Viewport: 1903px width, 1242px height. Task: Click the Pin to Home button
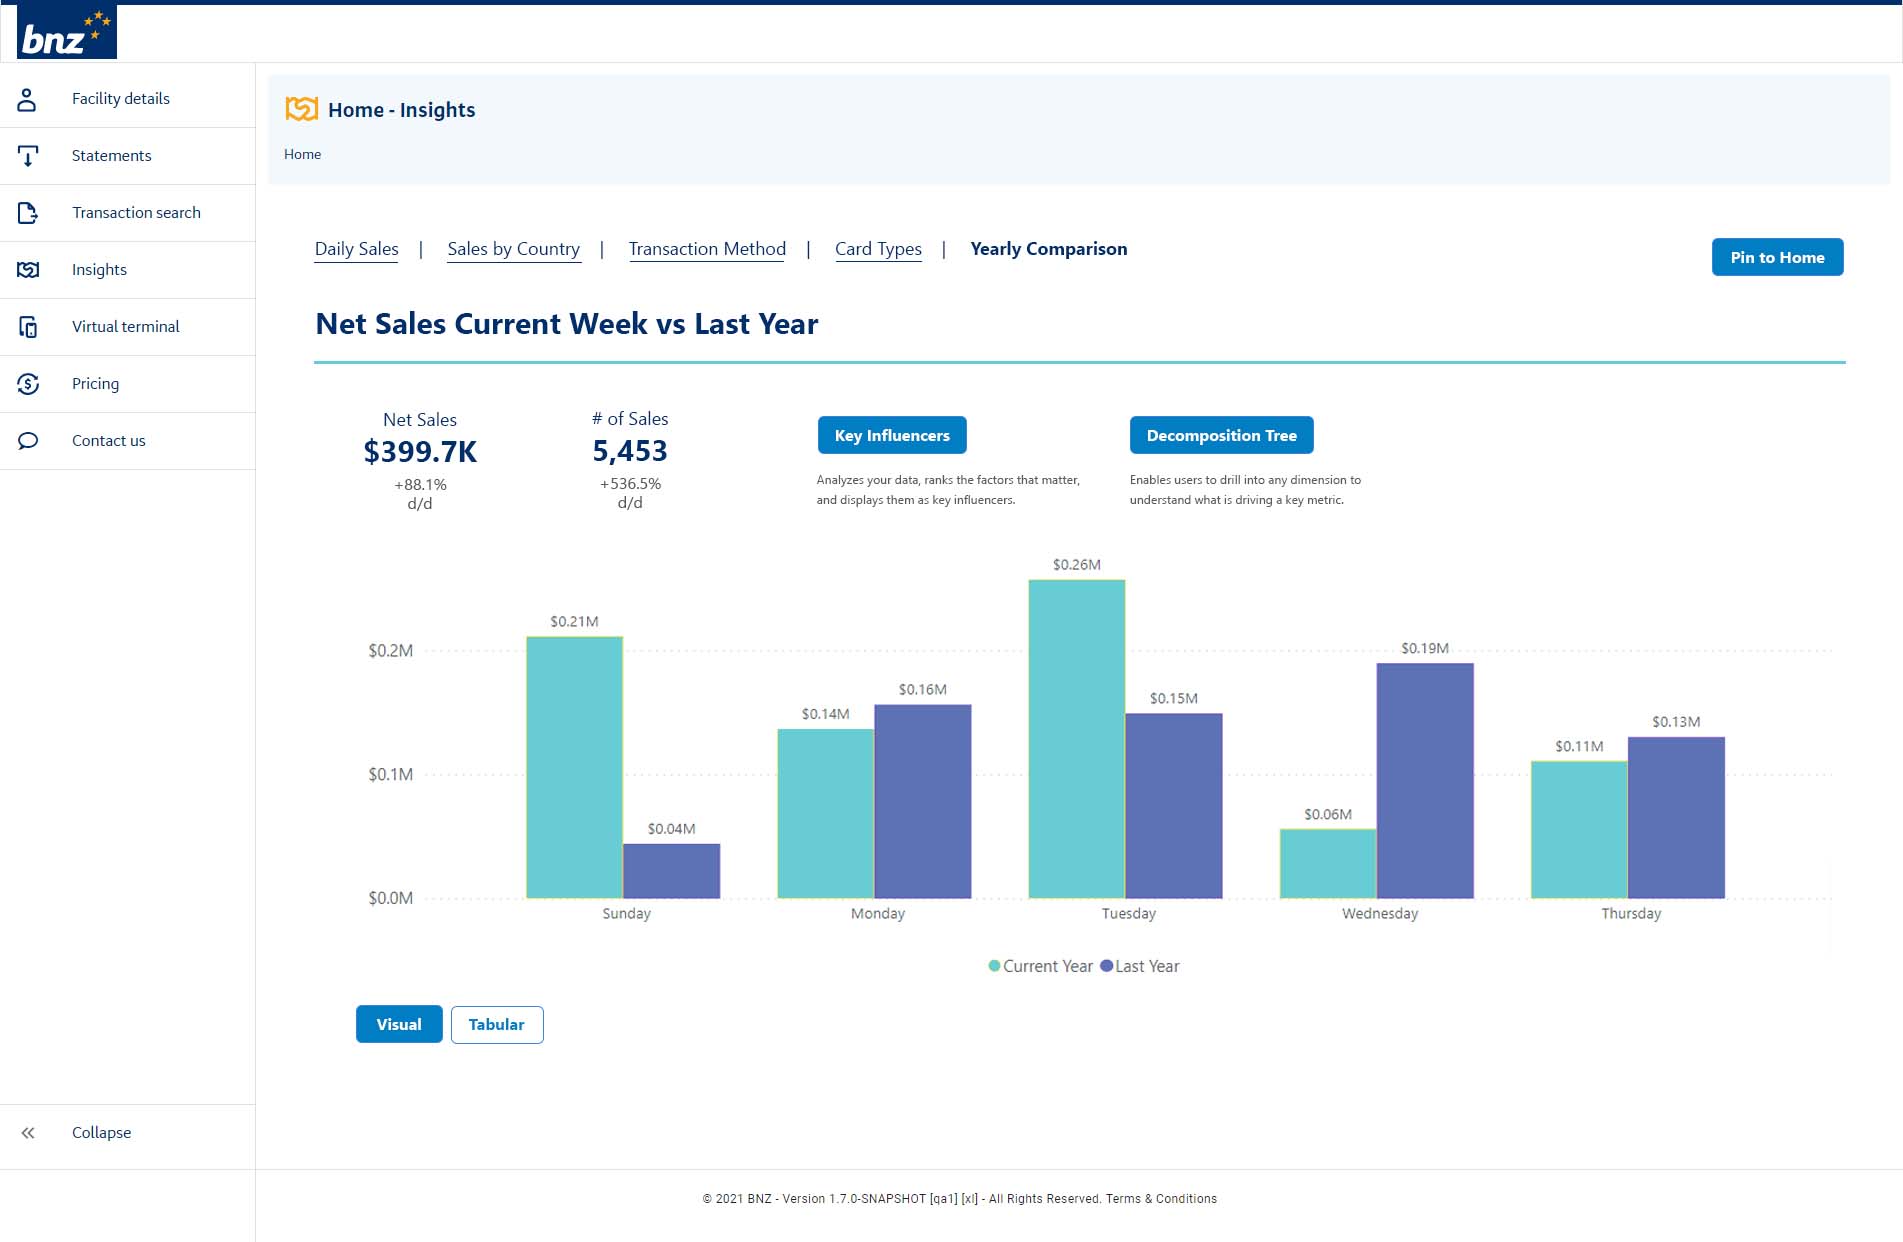1777,257
